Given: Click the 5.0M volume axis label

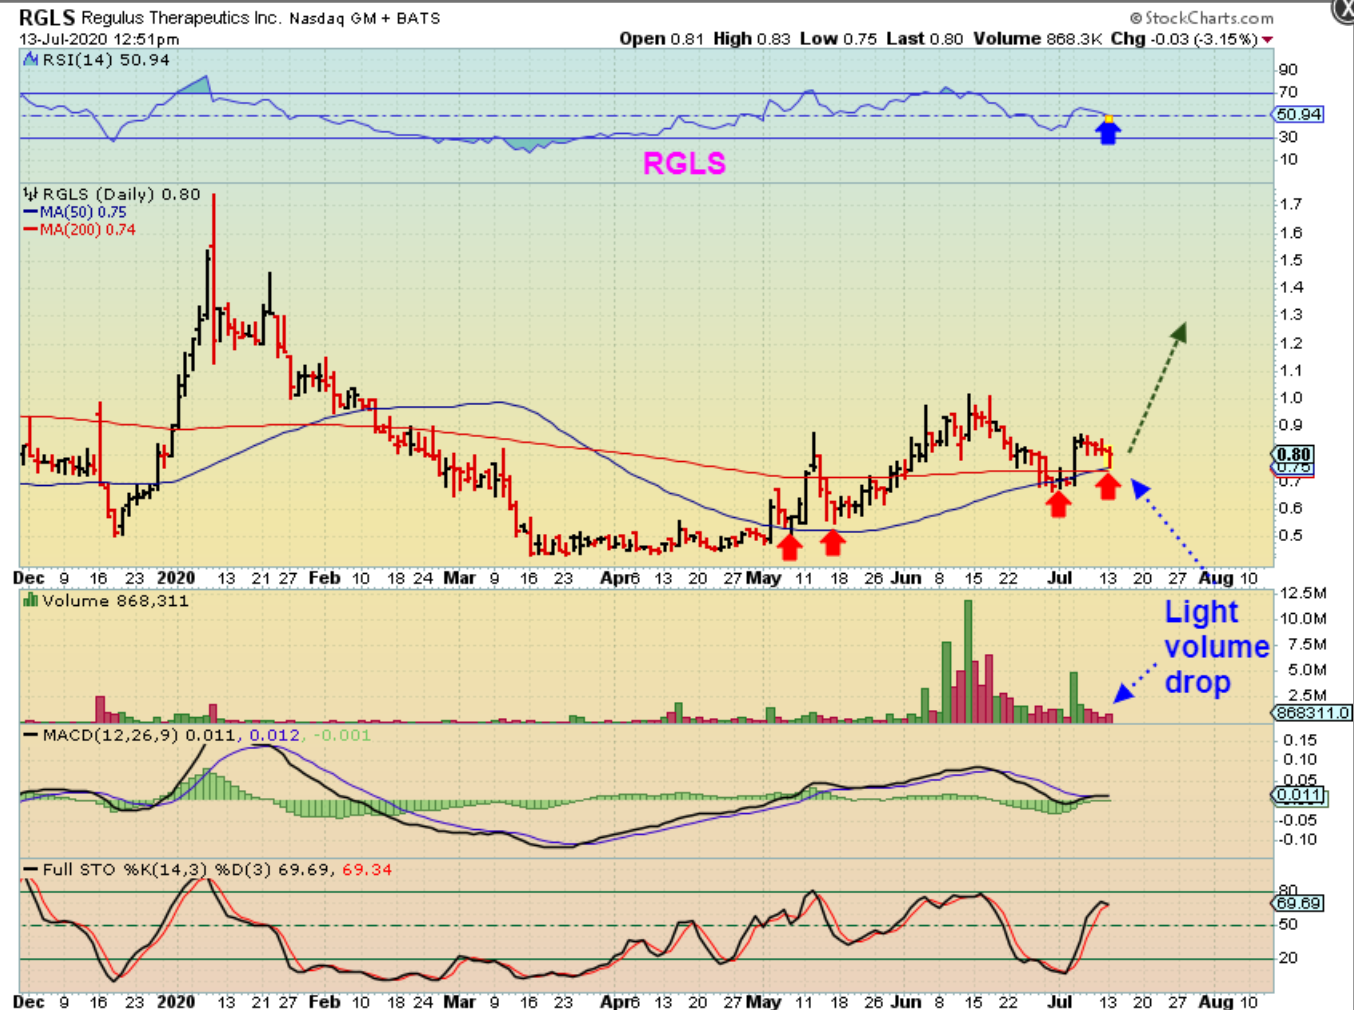Looking at the screenshot, I should (1306, 670).
